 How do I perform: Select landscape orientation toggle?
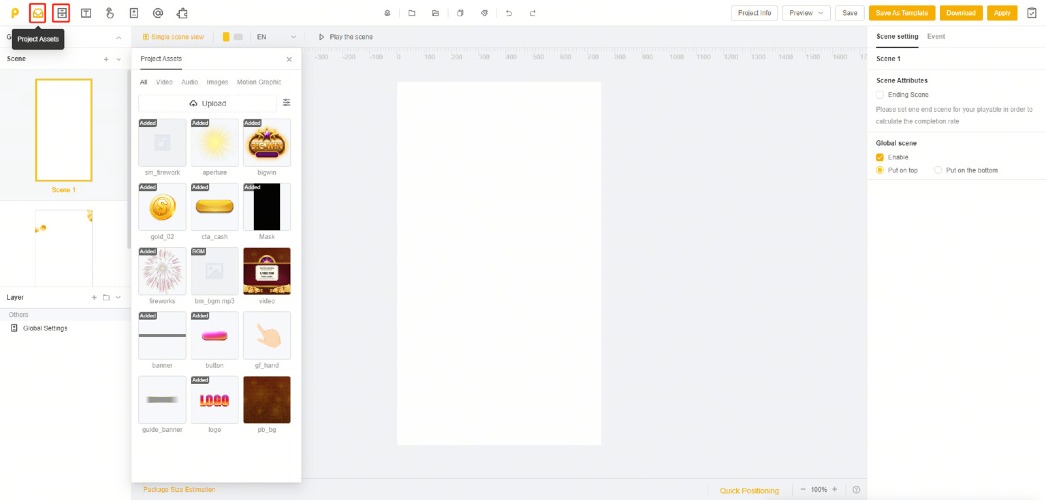[x=238, y=37]
